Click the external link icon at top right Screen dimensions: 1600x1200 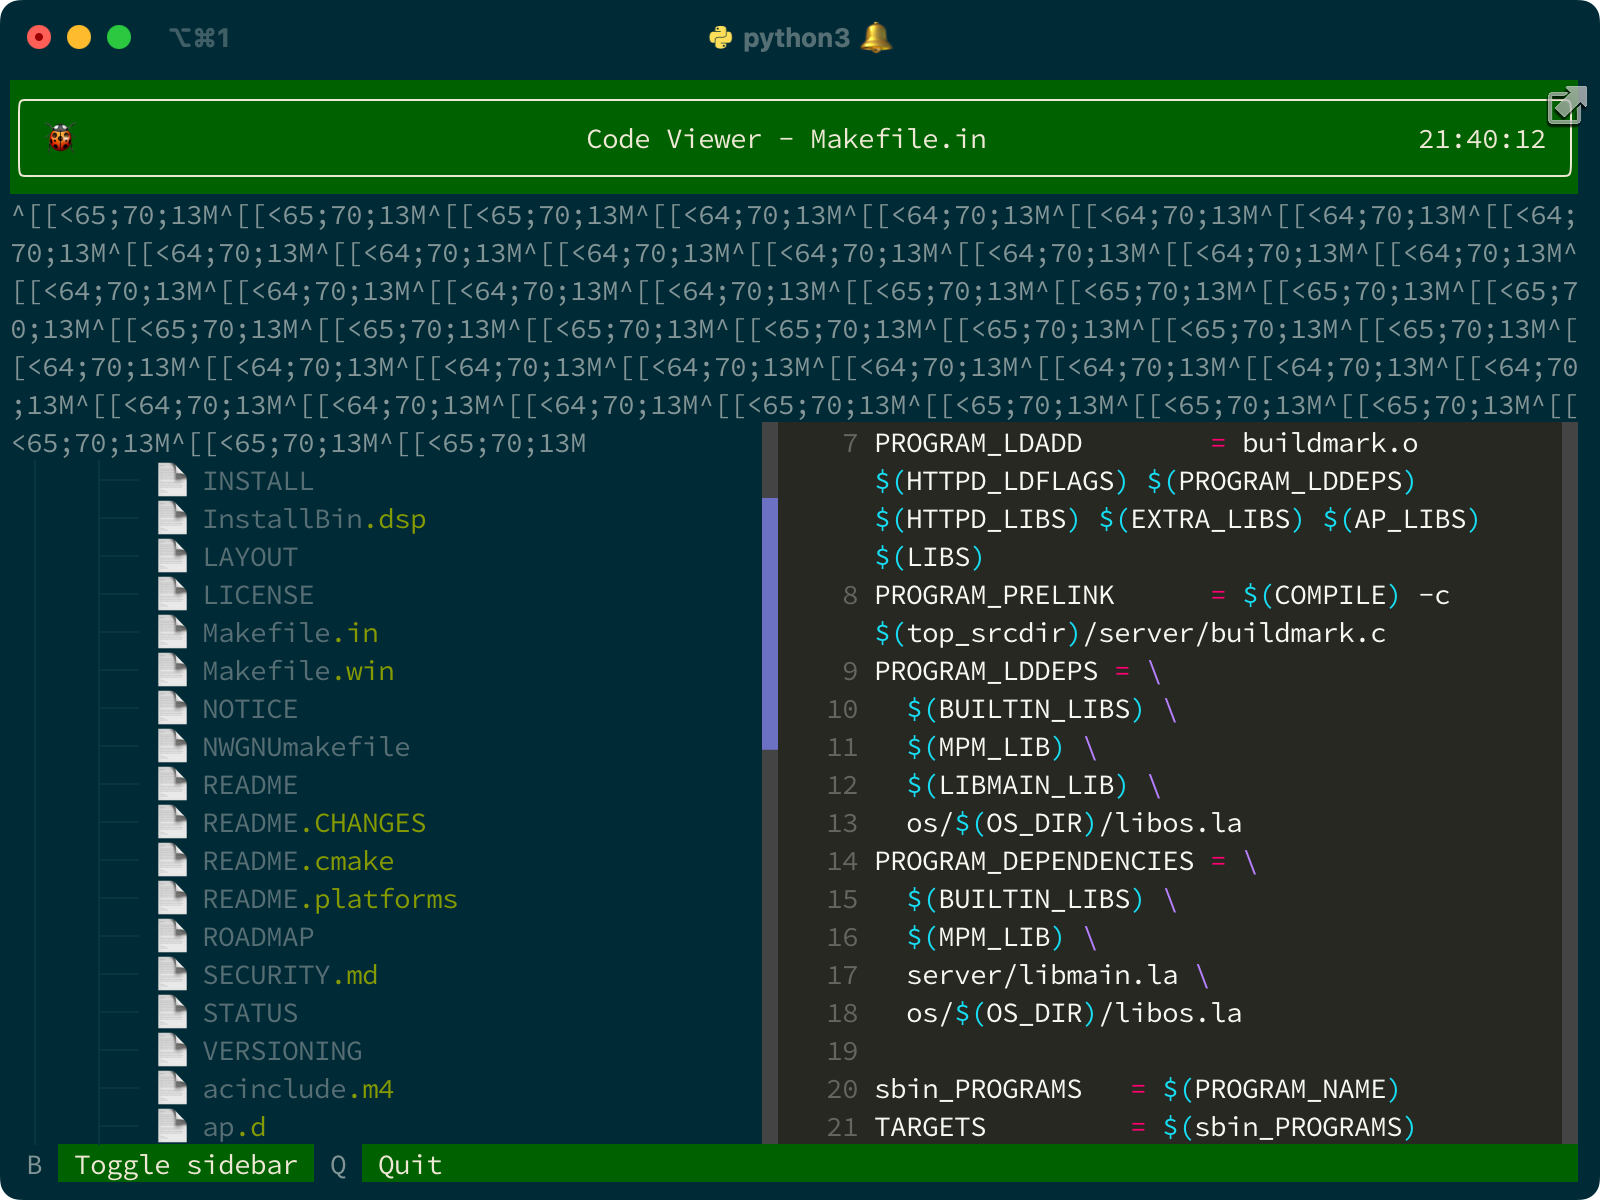[x=1567, y=104]
